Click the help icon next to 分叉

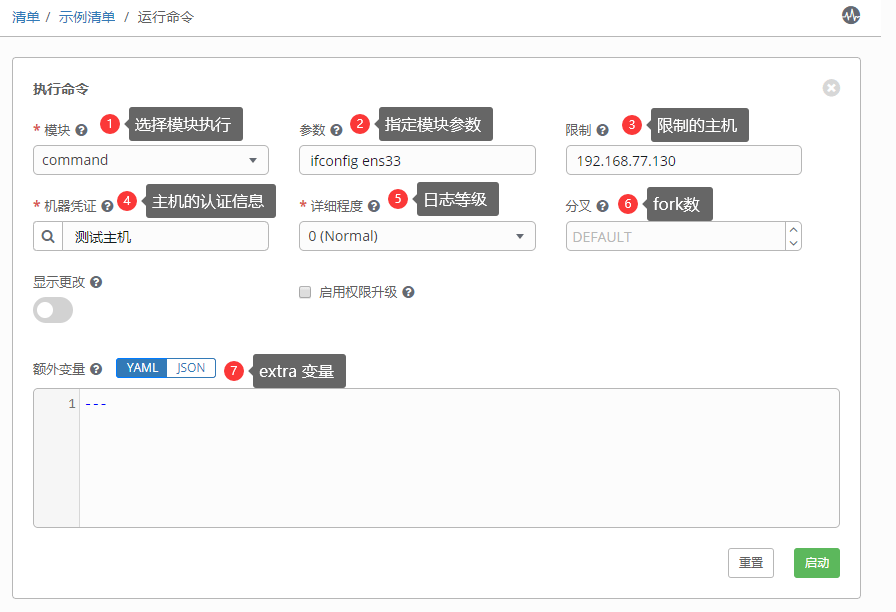pyautogui.click(x=602, y=206)
